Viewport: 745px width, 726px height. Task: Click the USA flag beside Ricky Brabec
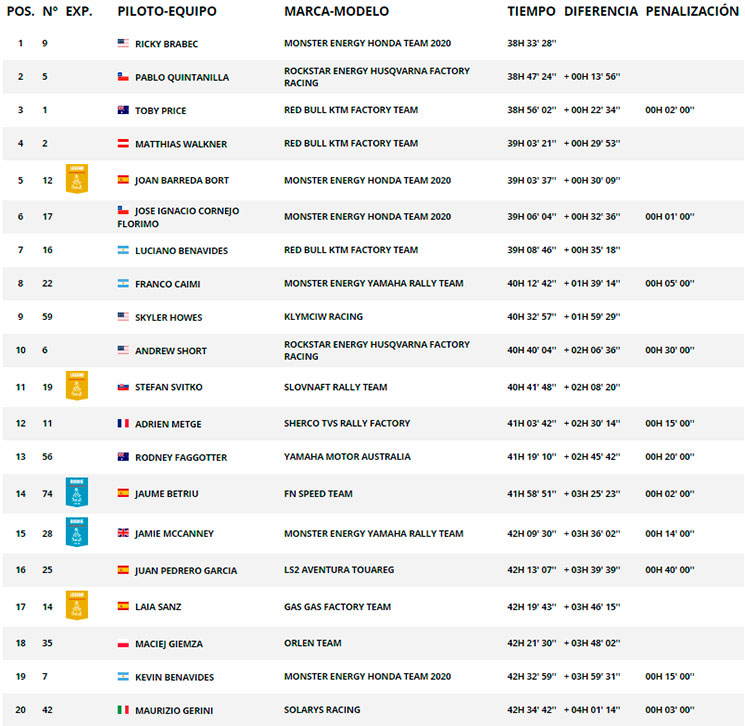pos(123,43)
